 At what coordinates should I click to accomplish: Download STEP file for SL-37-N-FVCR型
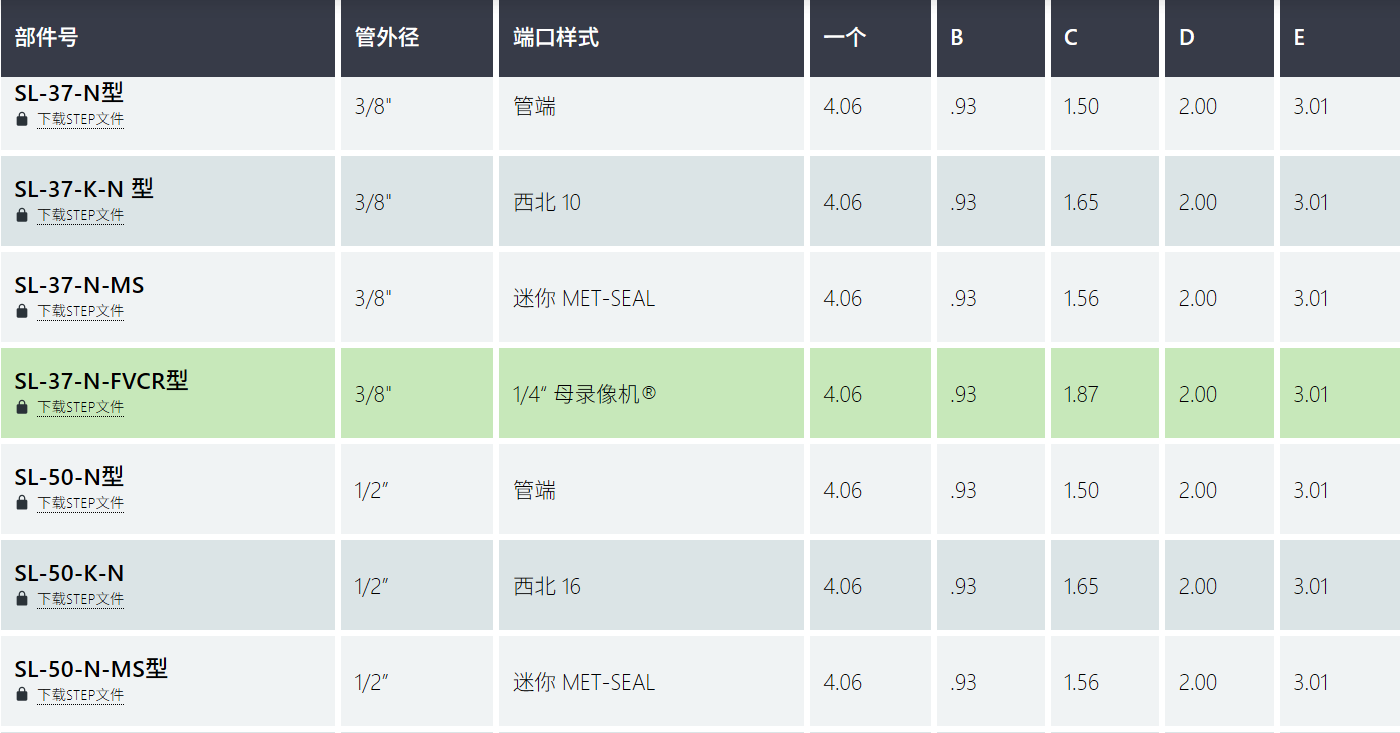81,407
